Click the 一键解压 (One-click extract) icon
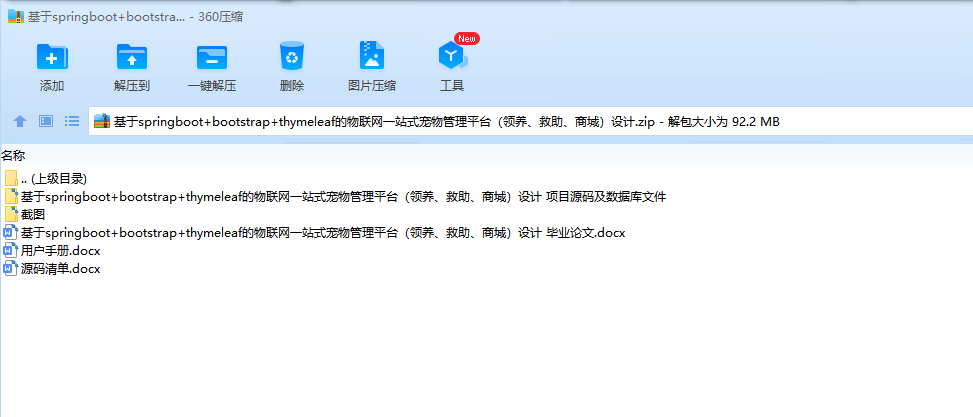The image size is (973, 417). pyautogui.click(x=212, y=56)
